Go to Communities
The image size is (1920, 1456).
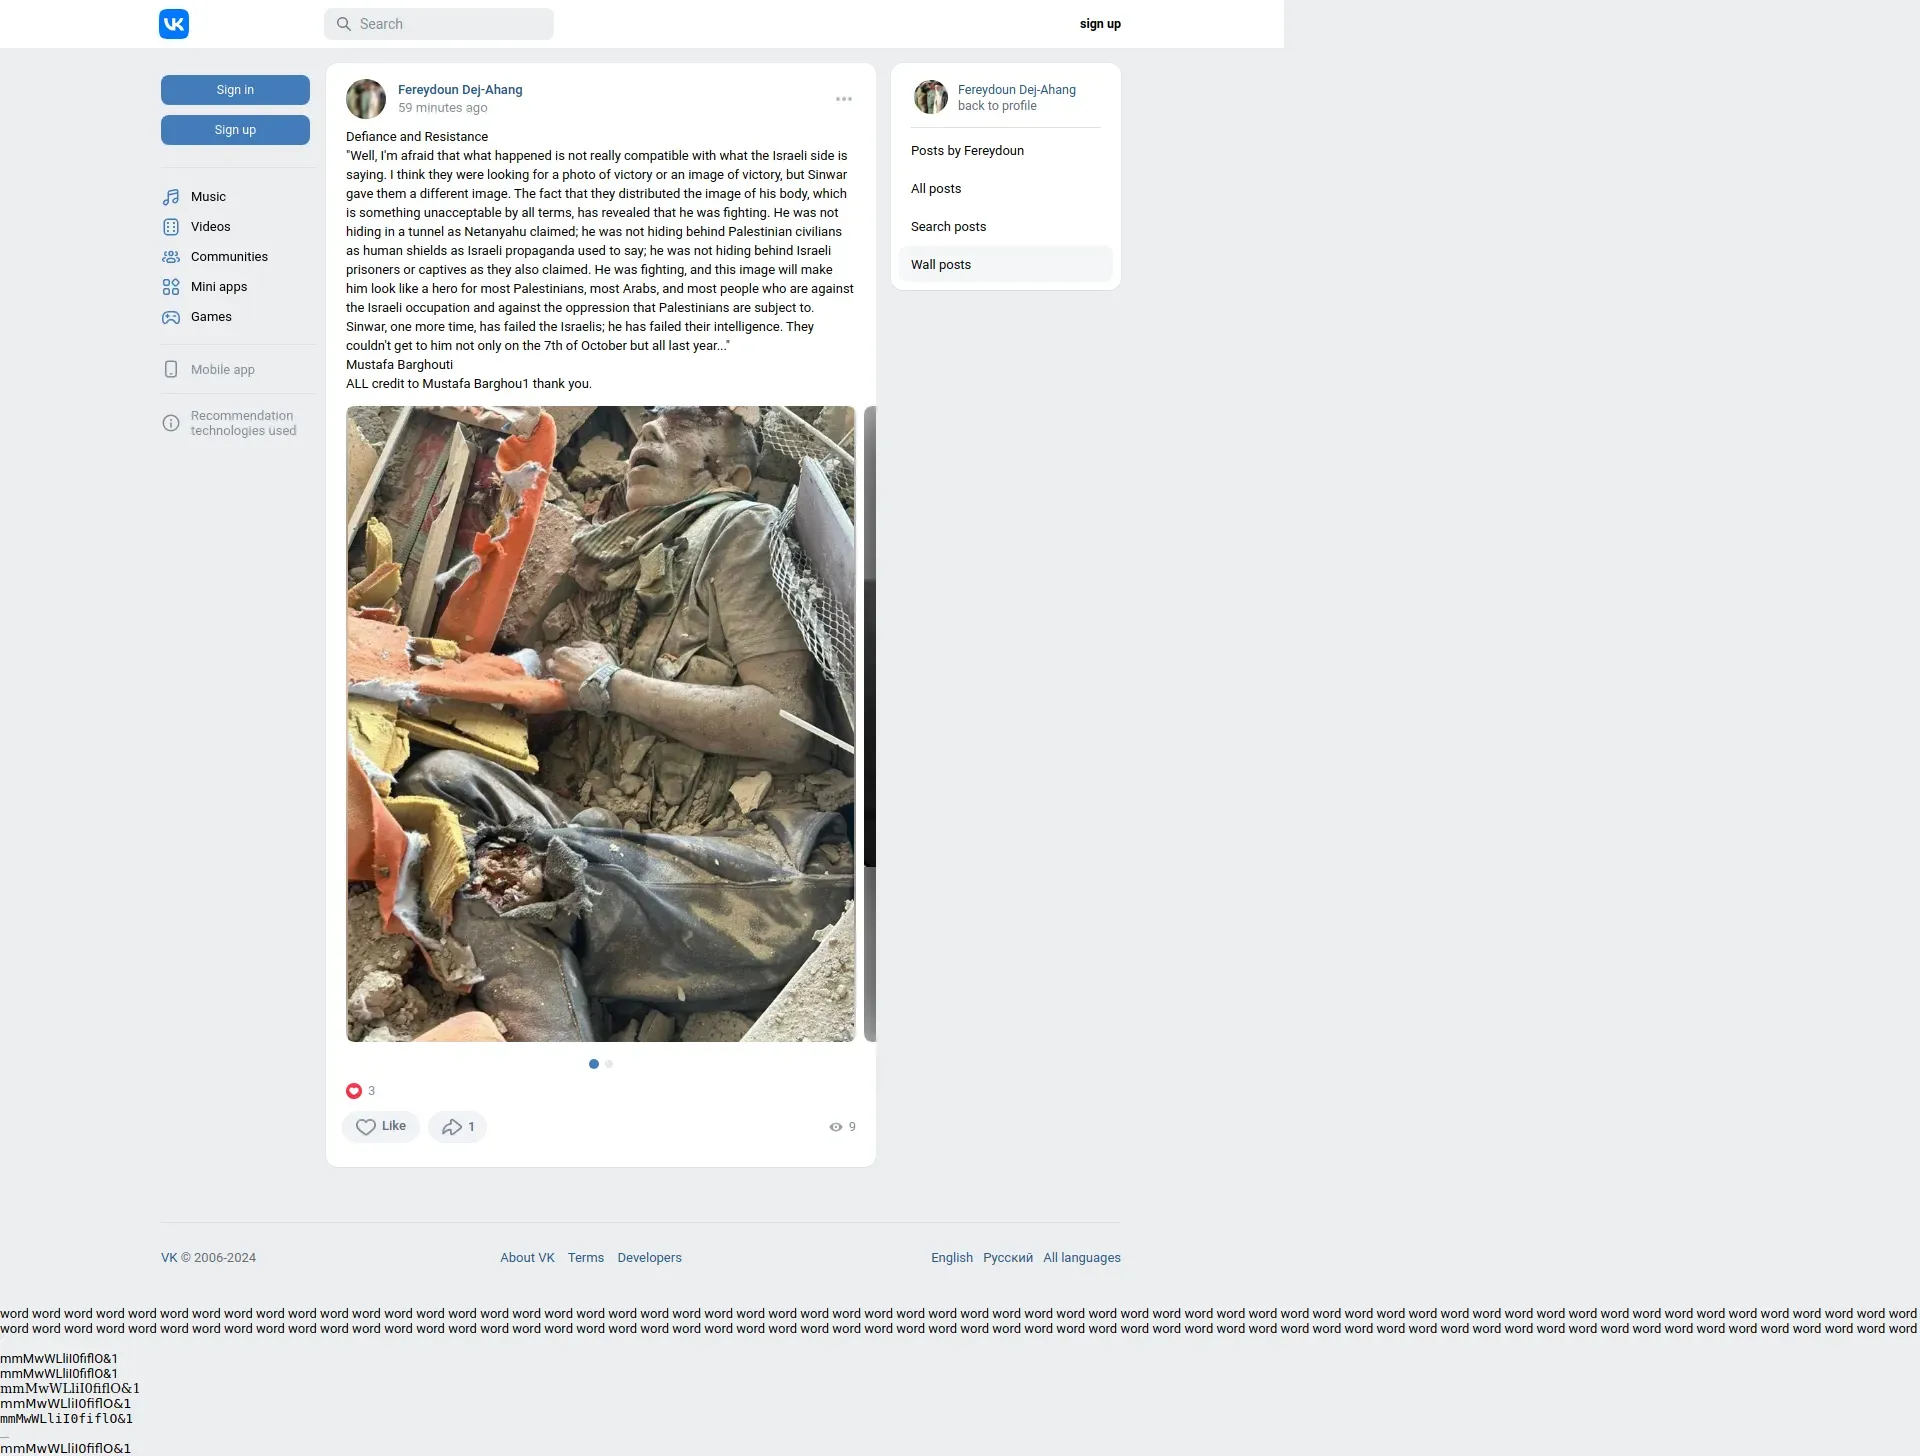tap(229, 257)
